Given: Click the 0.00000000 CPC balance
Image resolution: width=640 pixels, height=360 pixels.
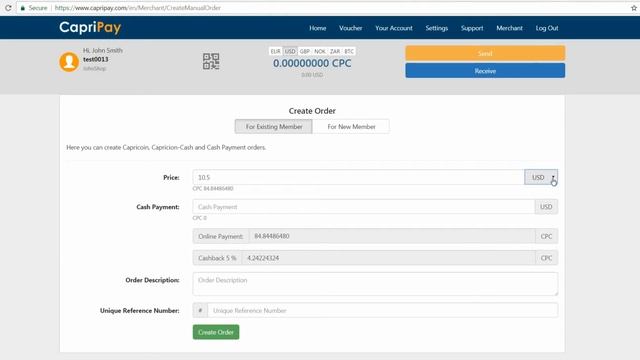Looking at the screenshot, I should click(312, 63).
